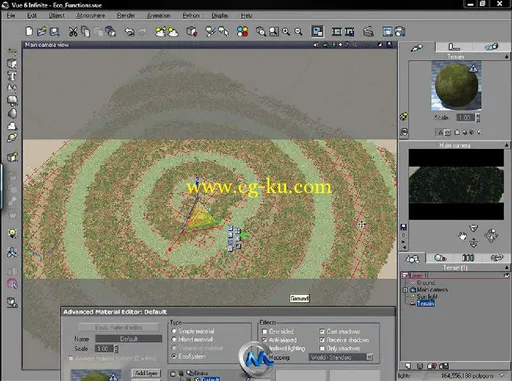Open the Atmosphere menu
512x381 pixels.
pyautogui.click(x=91, y=15)
